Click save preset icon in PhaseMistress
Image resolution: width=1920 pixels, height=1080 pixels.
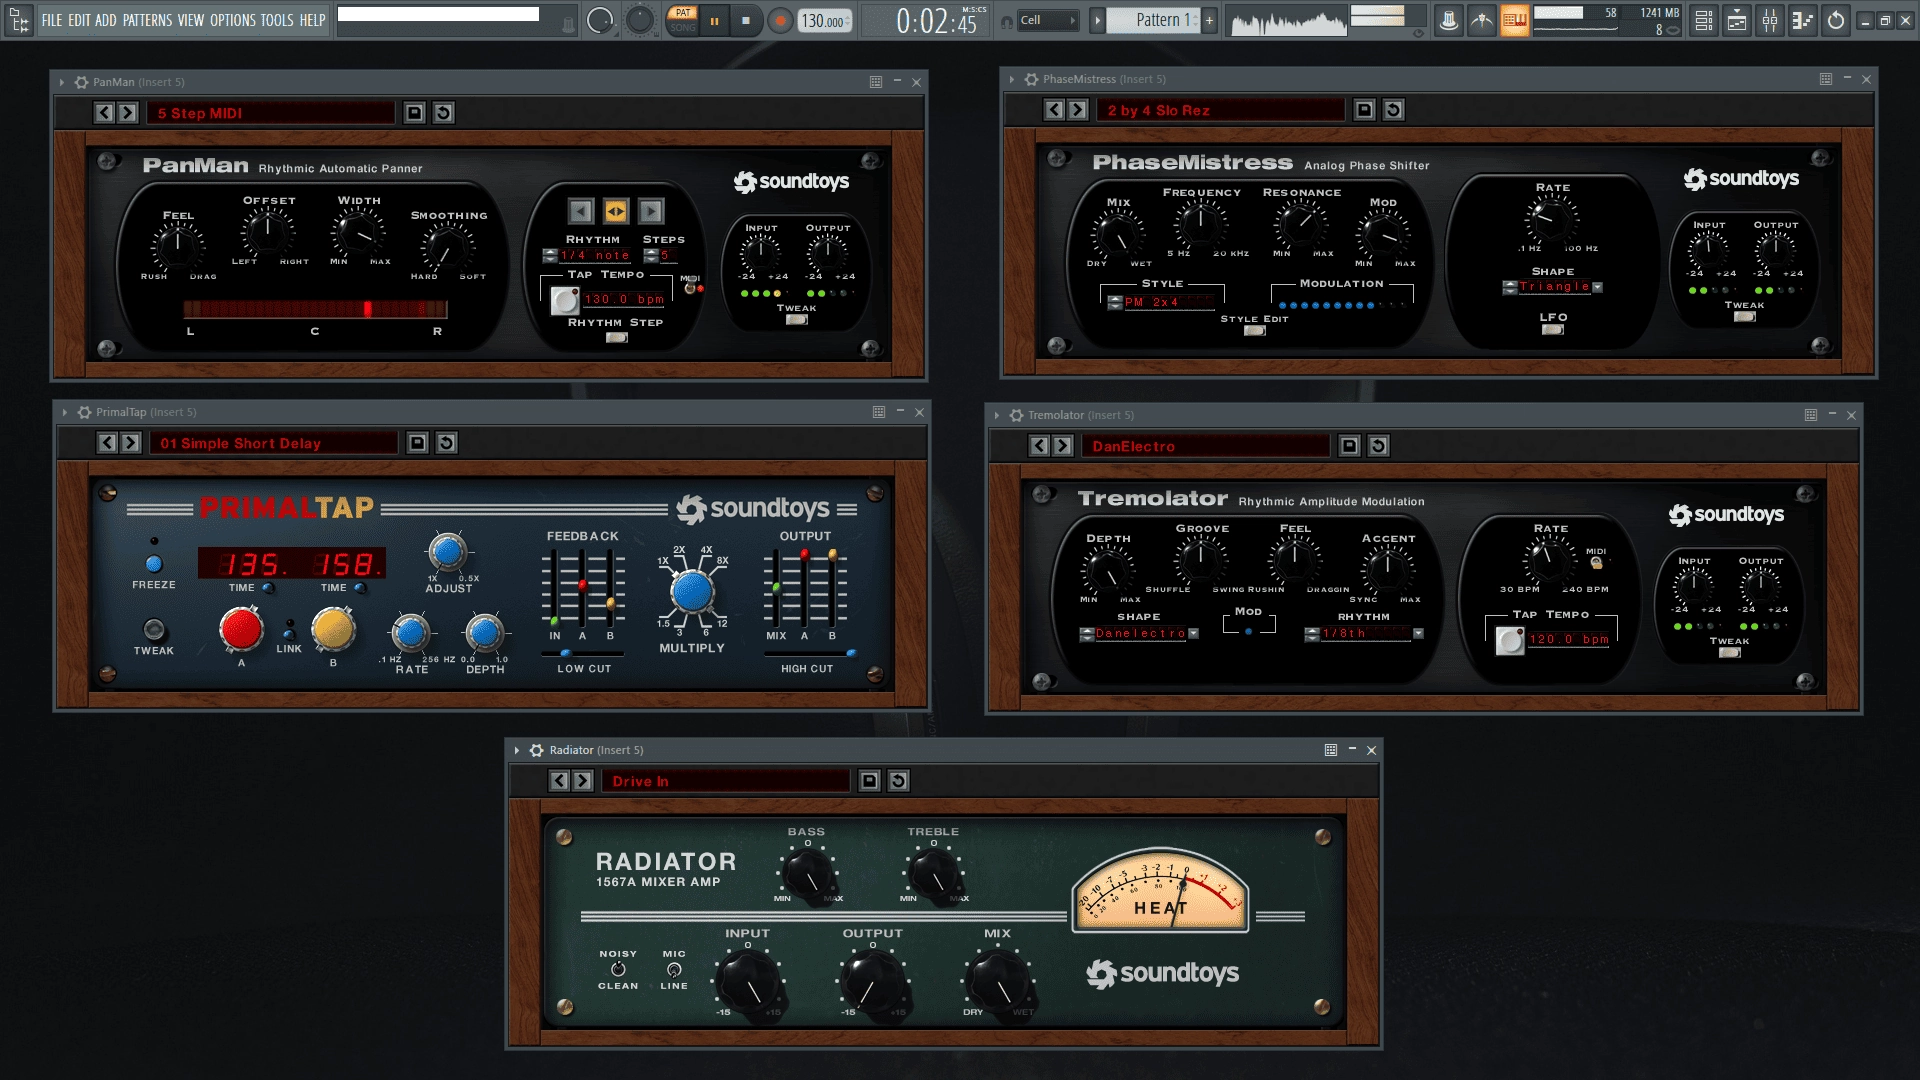[x=1364, y=110]
